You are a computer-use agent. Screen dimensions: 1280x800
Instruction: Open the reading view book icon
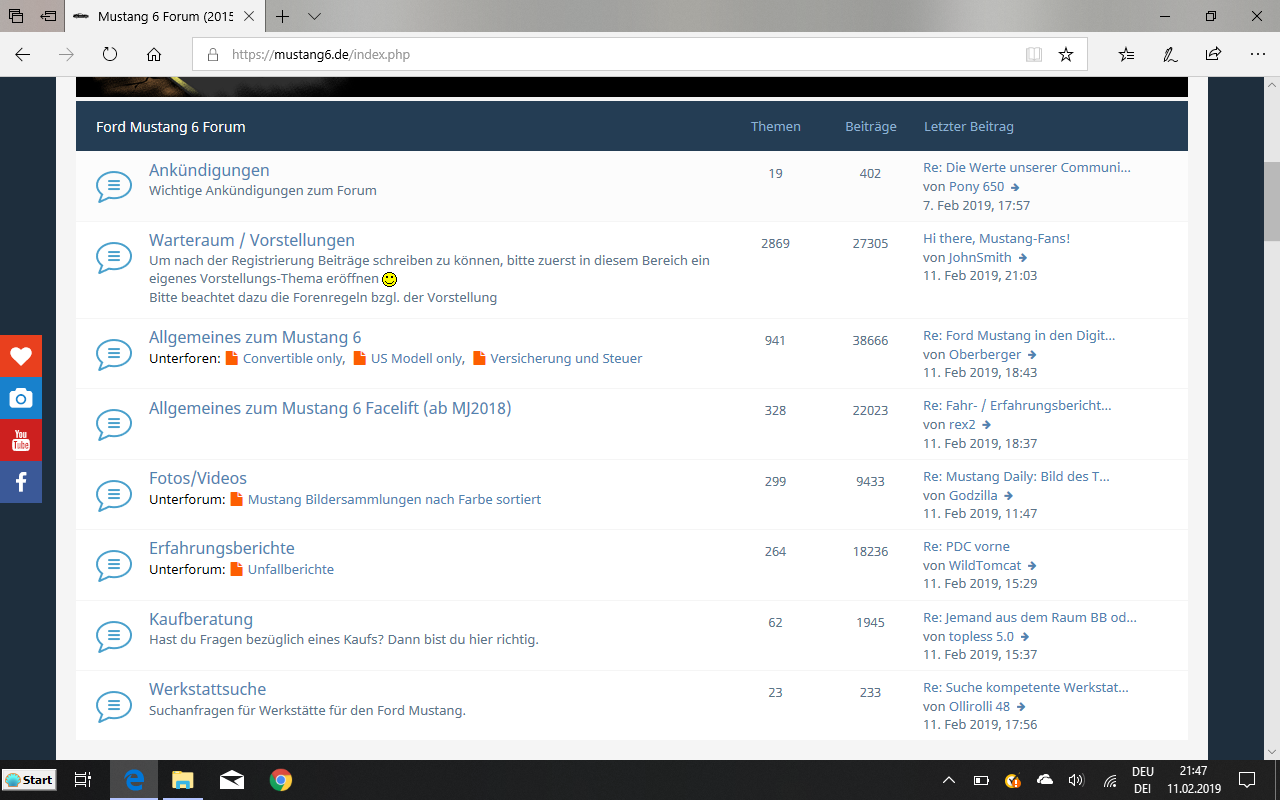pos(1034,55)
